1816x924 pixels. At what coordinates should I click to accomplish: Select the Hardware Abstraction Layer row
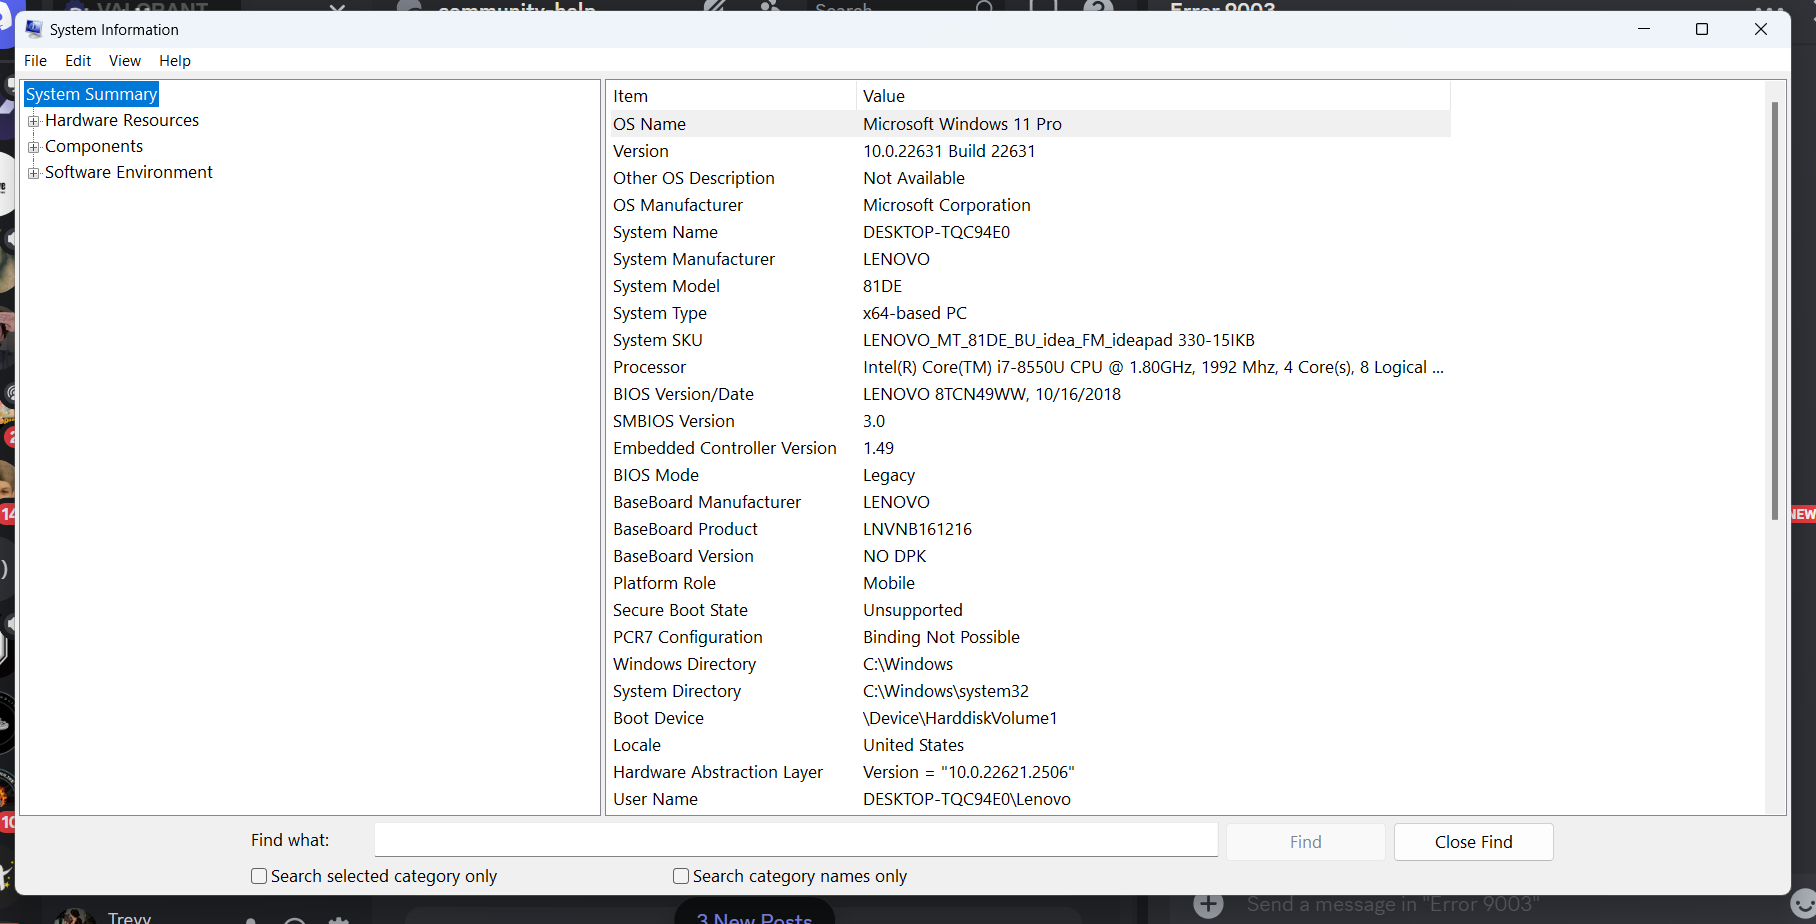[1030, 772]
